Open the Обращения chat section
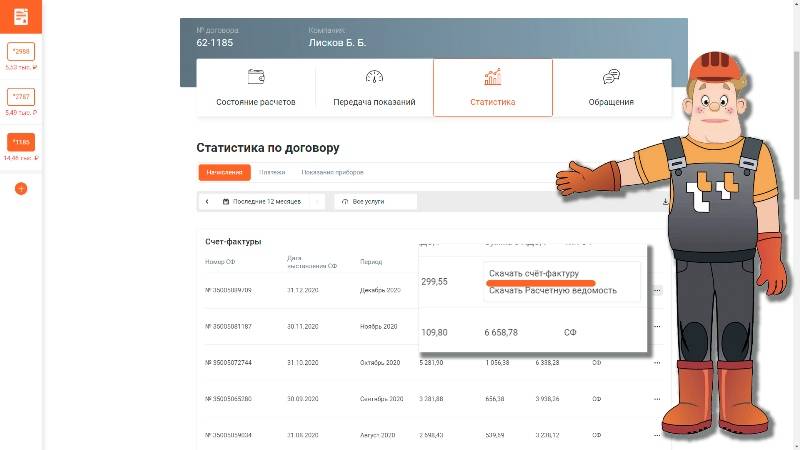 [611, 88]
